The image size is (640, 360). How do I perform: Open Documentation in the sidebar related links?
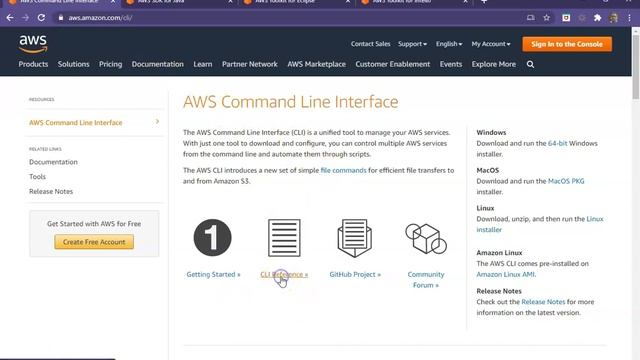(53, 162)
